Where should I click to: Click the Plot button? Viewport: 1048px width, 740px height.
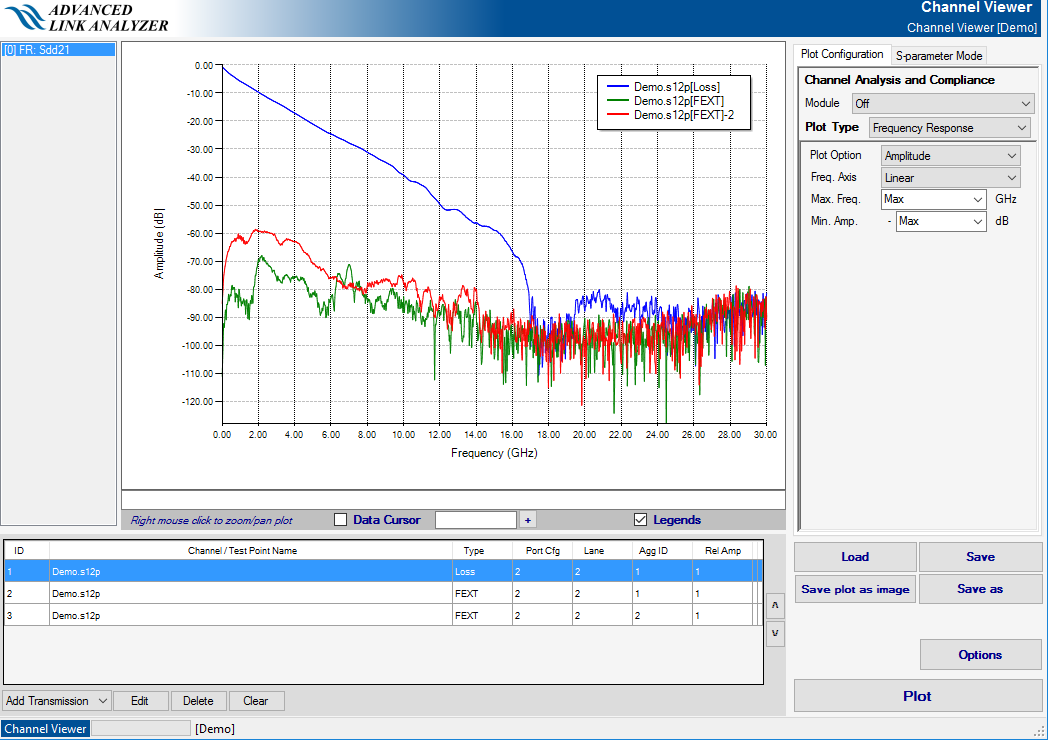[x=917, y=696]
